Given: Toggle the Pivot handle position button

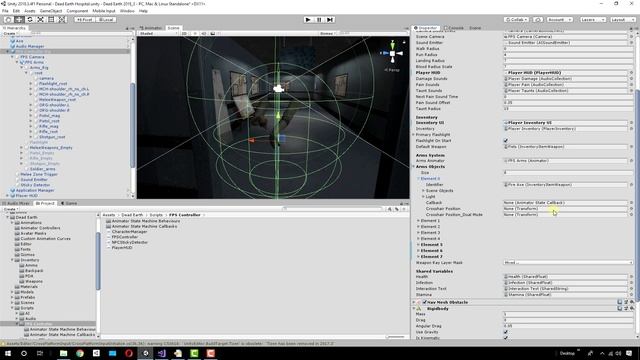Looking at the screenshot, I should pos(84,20).
